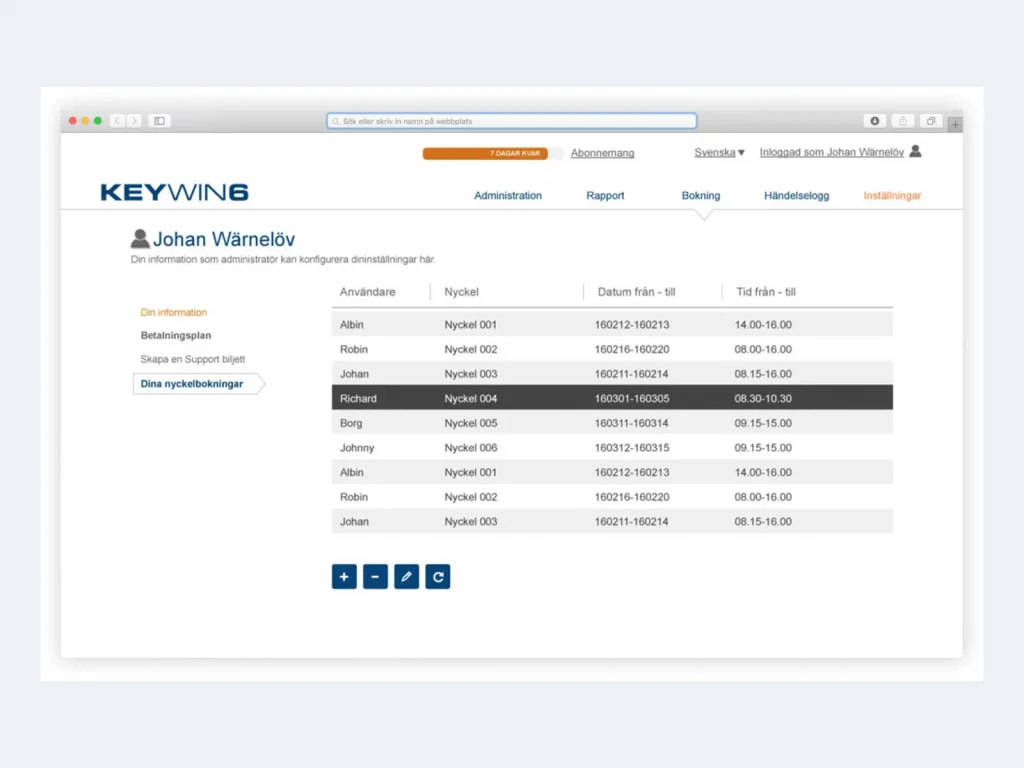Click the Tid från - till header
Image resolution: width=1024 pixels, height=768 pixels.
coord(765,292)
